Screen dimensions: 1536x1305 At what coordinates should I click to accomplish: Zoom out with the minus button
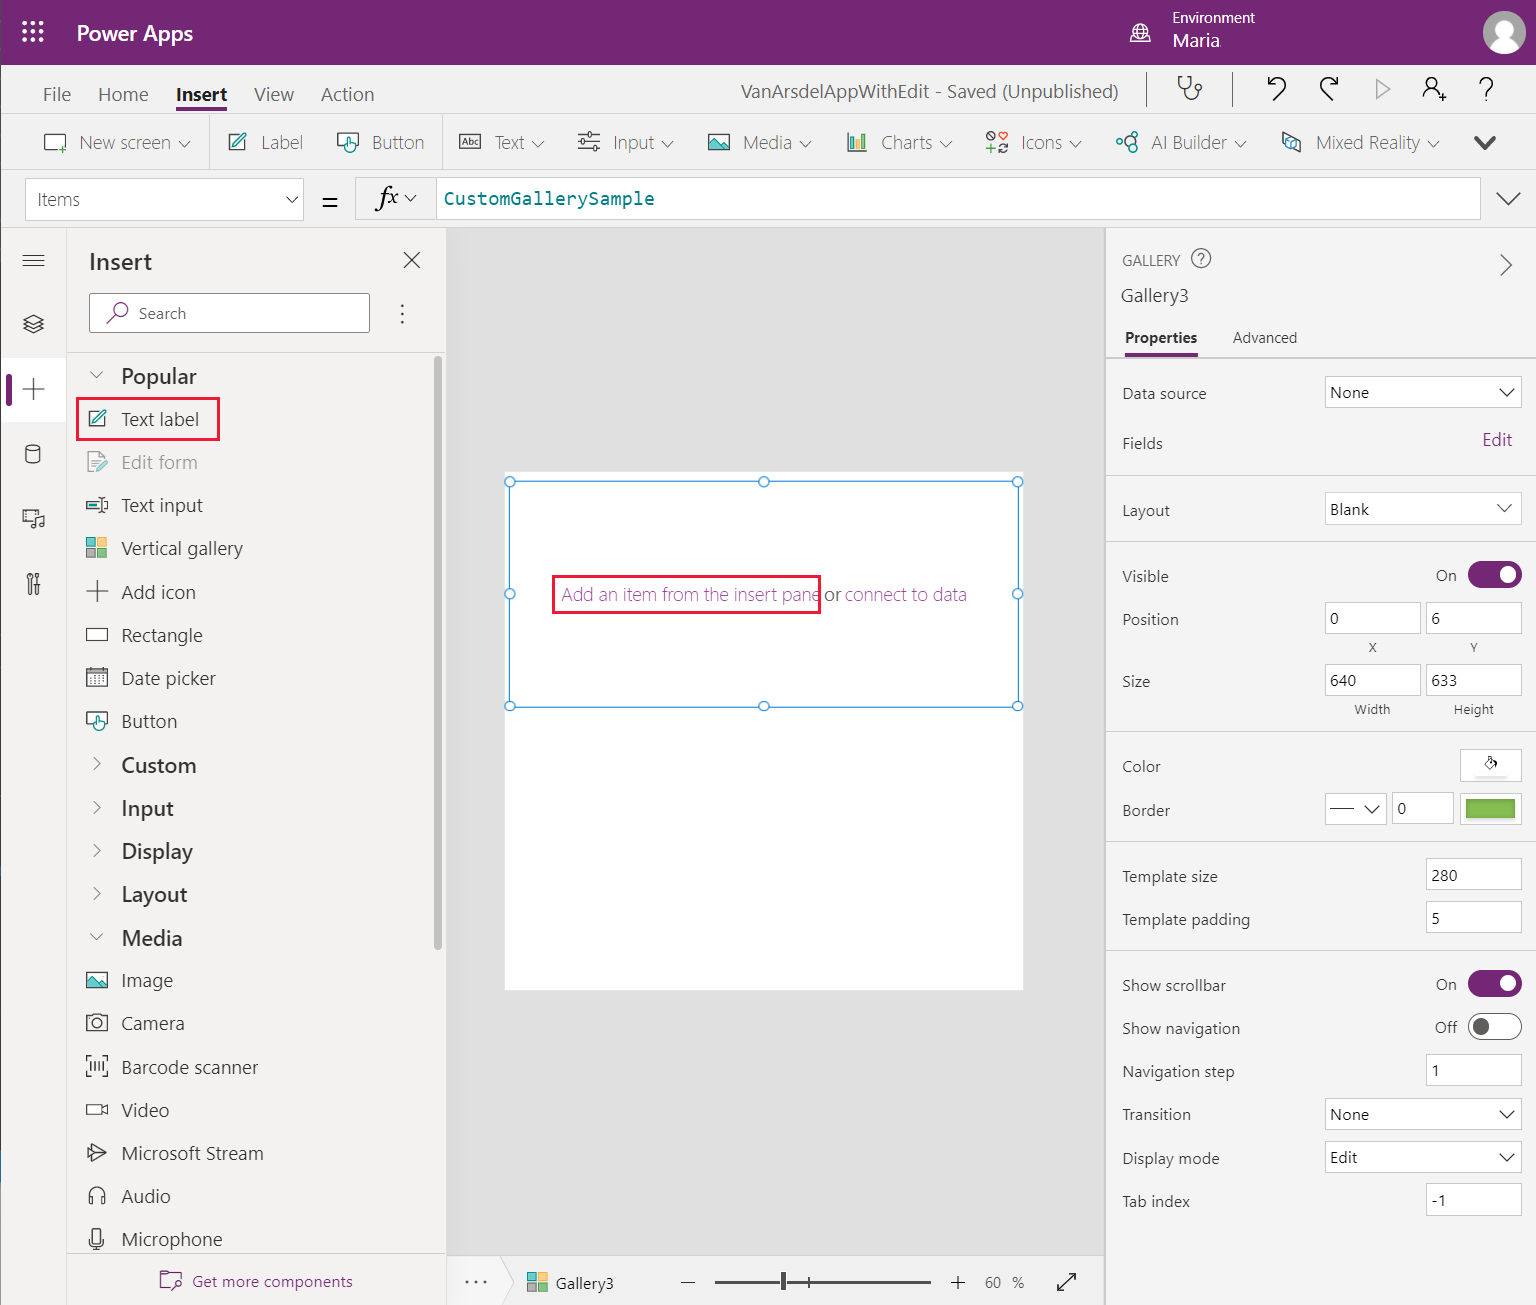688,1282
